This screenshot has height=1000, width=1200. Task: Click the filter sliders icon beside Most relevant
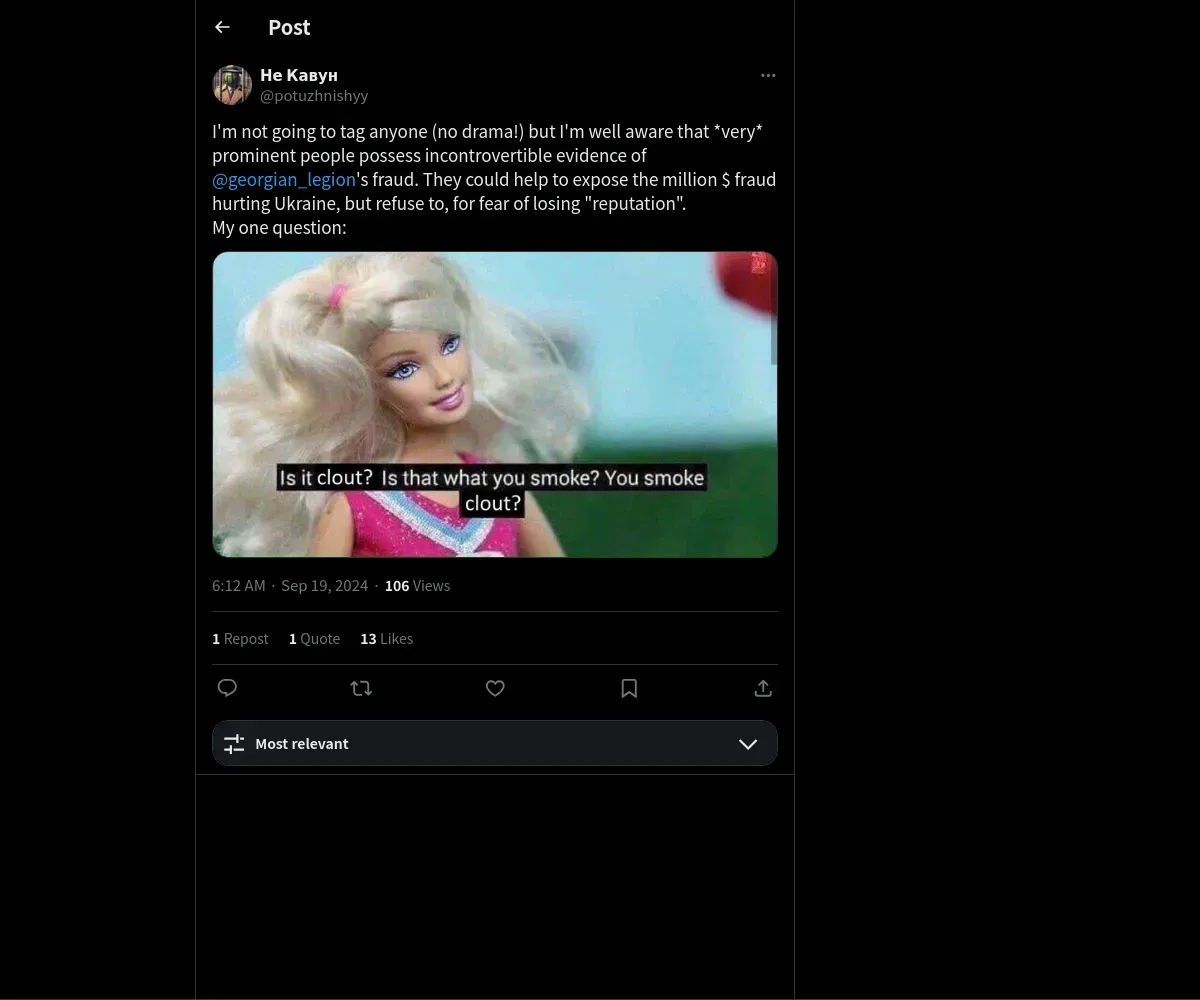[x=234, y=744]
